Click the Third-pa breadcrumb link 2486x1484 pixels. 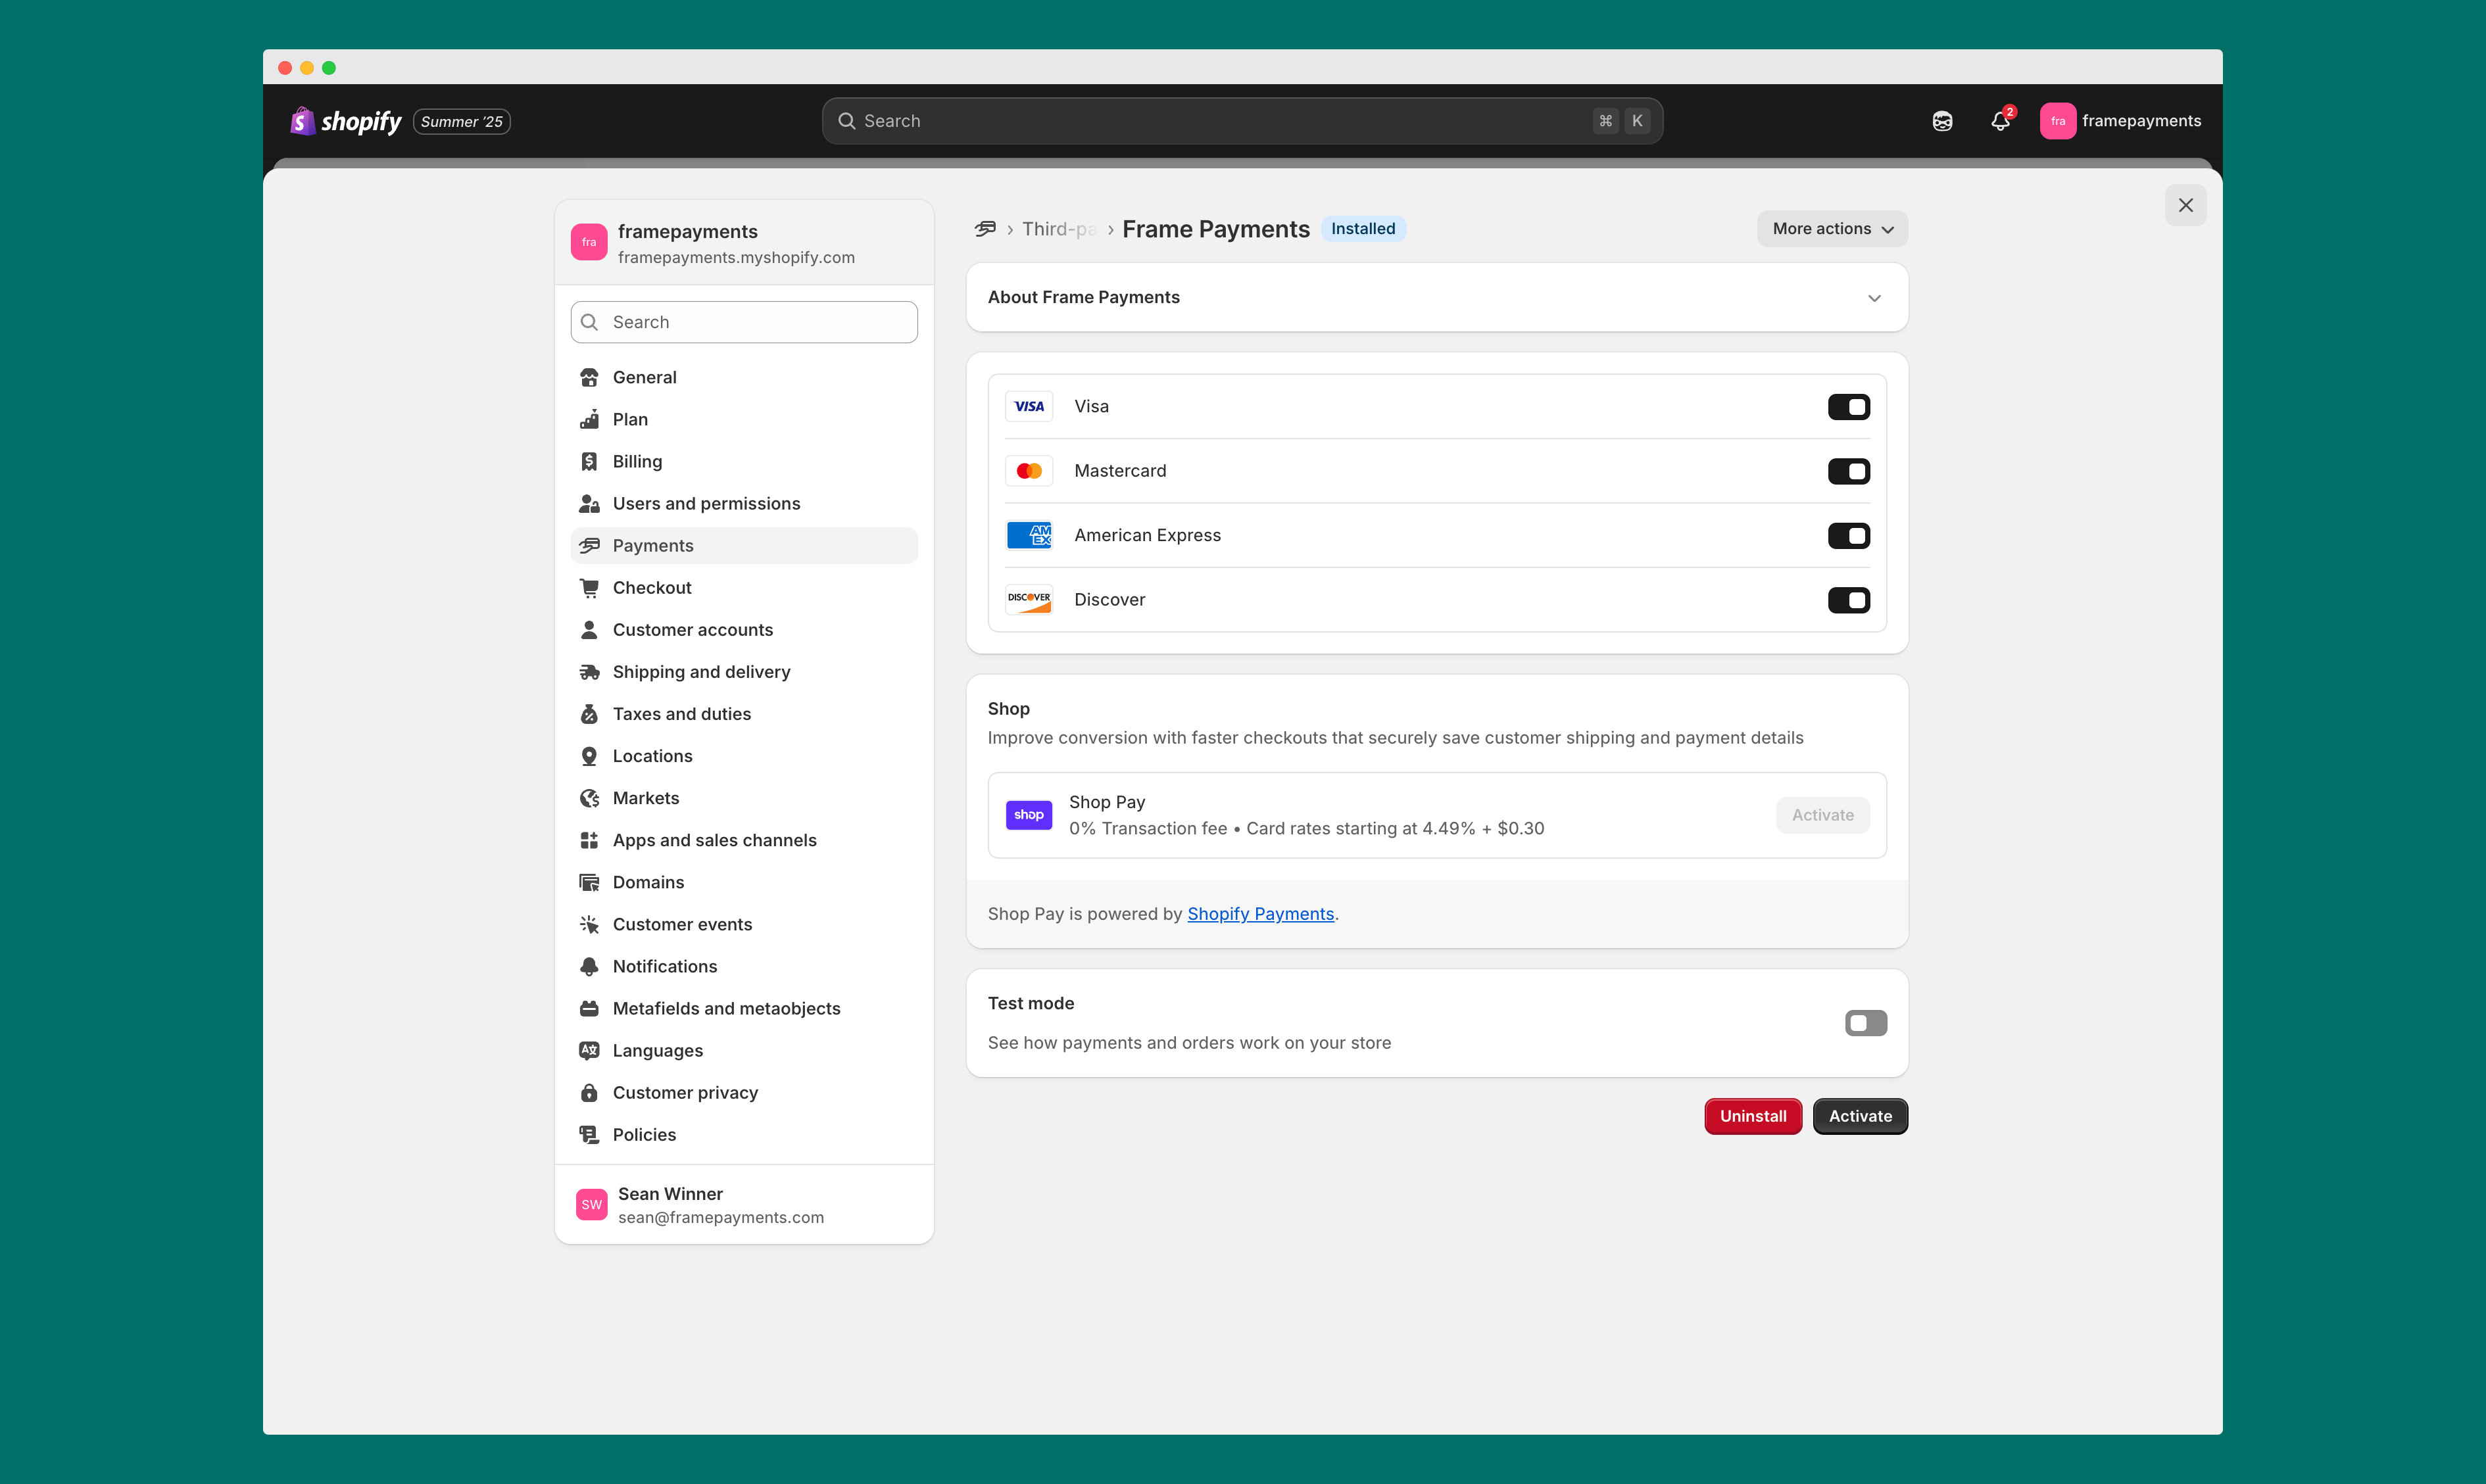[x=1059, y=229]
